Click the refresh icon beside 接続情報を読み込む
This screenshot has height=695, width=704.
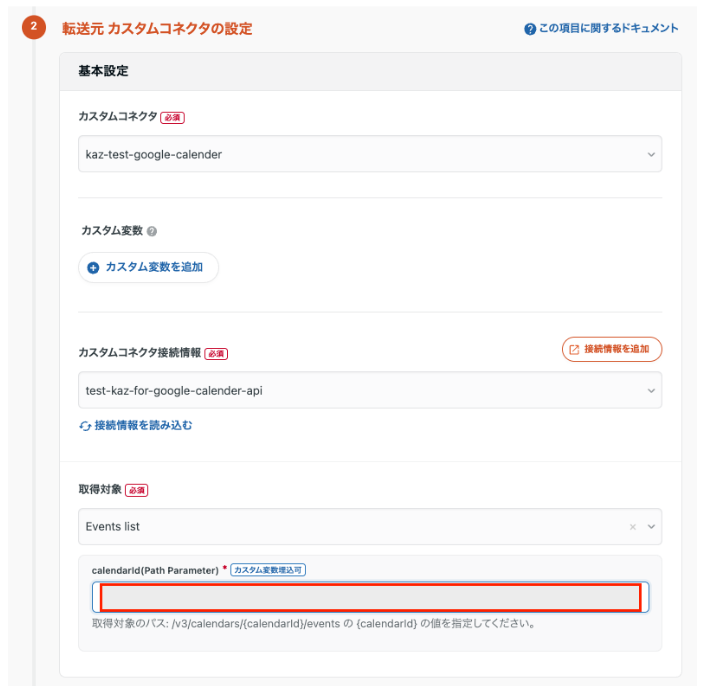85,426
